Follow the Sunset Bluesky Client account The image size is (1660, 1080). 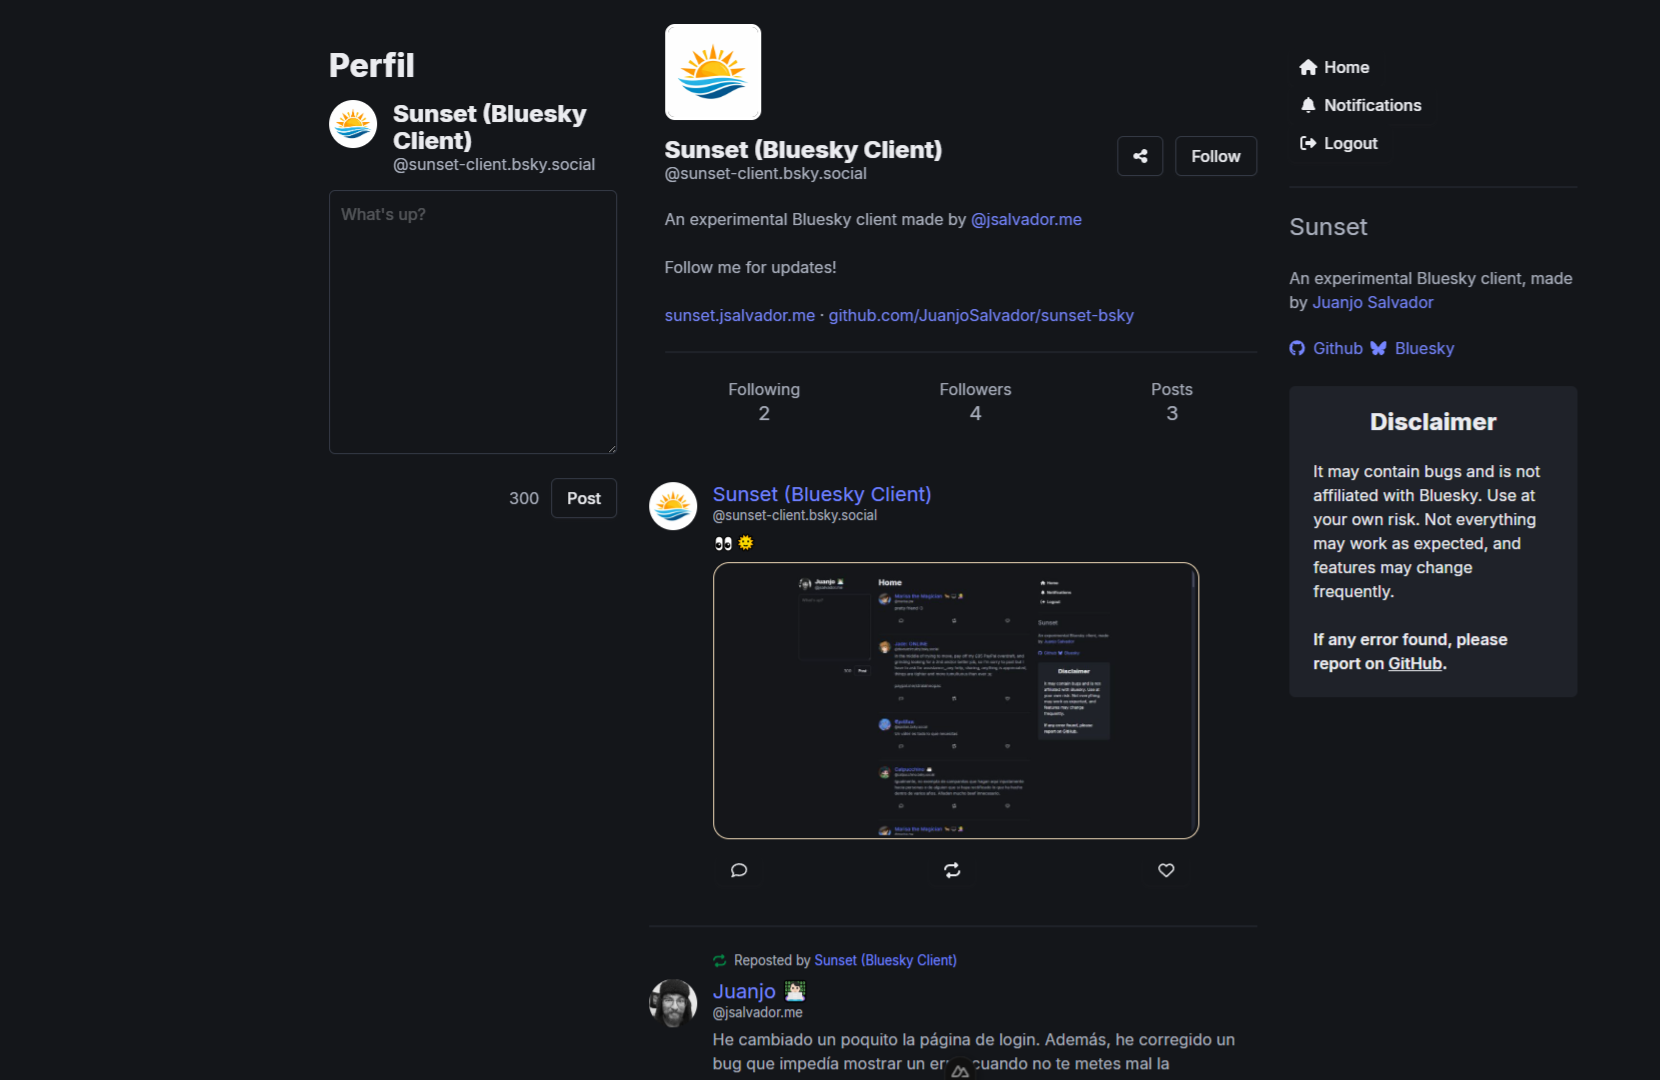click(1215, 156)
